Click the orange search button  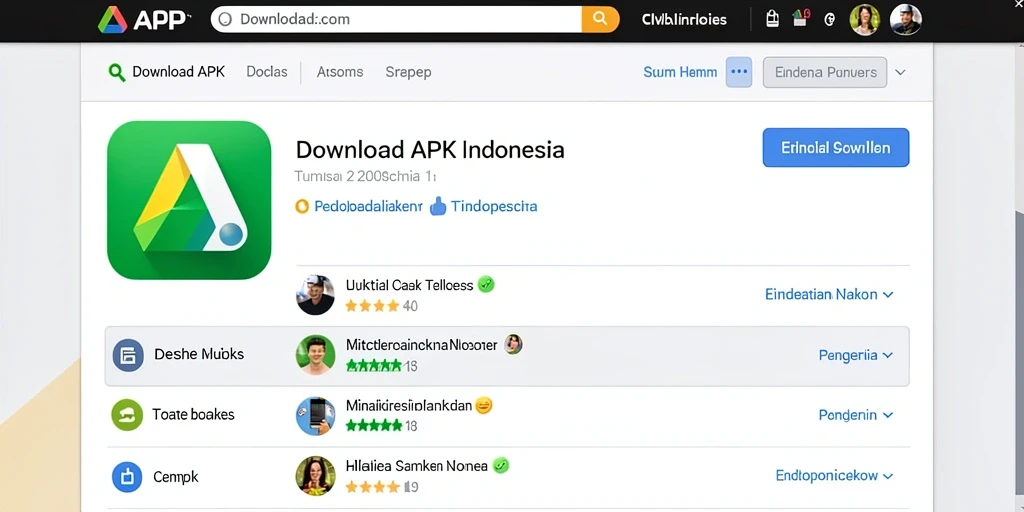coord(600,20)
